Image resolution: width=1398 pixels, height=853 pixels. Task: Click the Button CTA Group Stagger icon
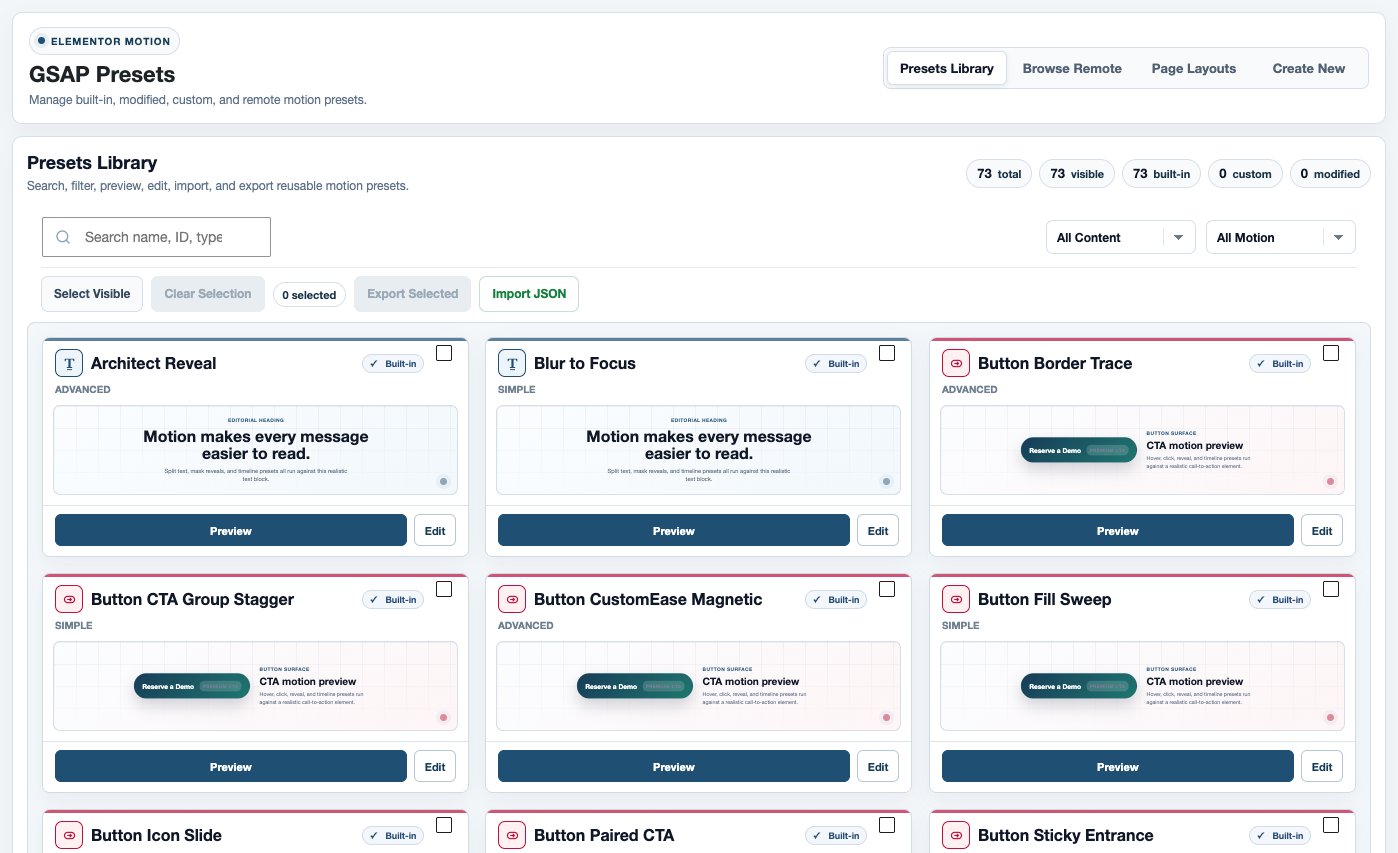(69, 599)
